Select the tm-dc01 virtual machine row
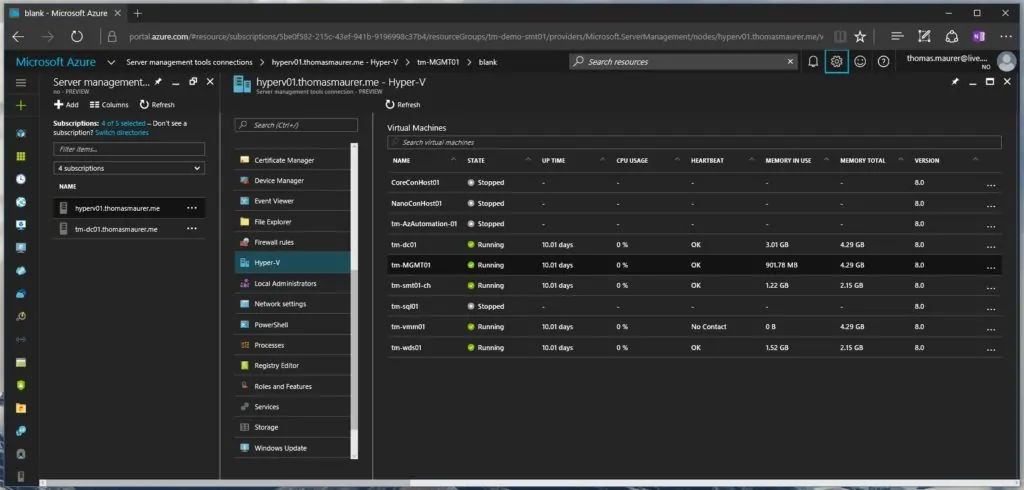Viewport: 1024px width, 490px height. pos(694,245)
